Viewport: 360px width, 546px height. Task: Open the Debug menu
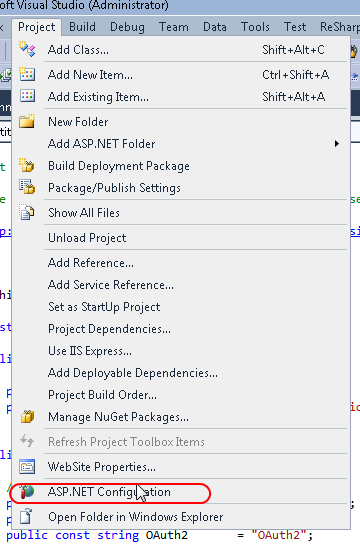pyautogui.click(x=127, y=27)
